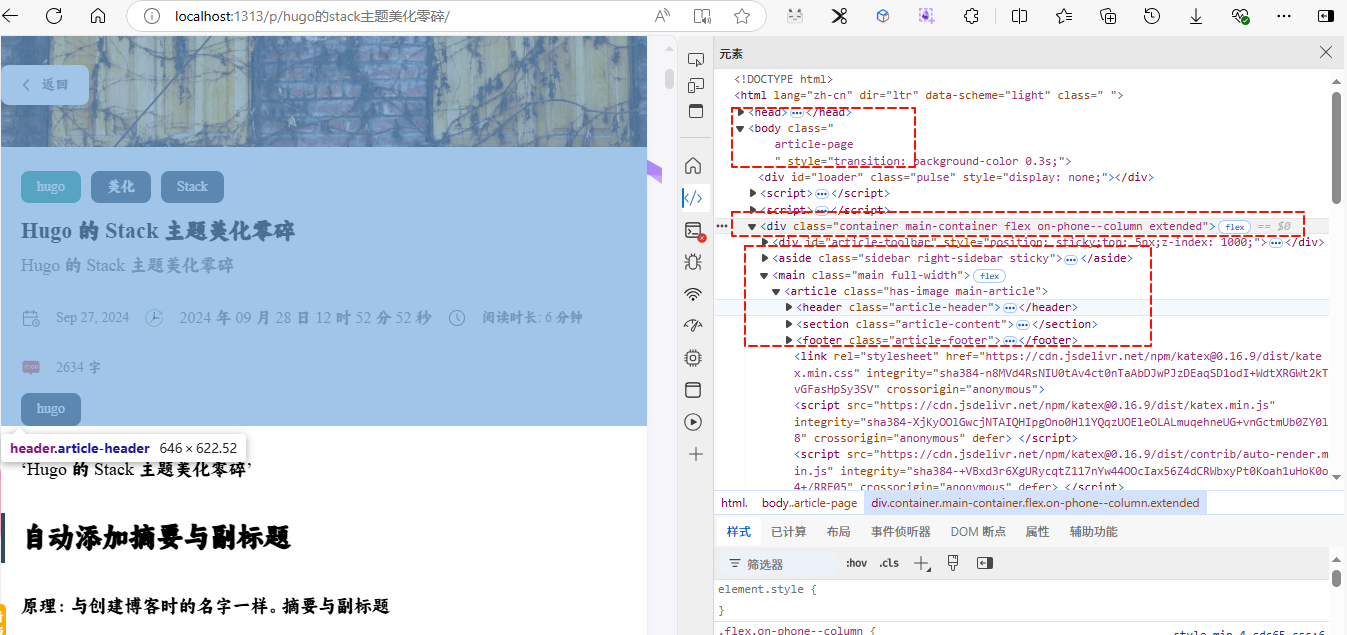This screenshot has width=1347, height=635.
Task: Collapse the article has-image main-article node
Action: pyautogui.click(x=777, y=291)
